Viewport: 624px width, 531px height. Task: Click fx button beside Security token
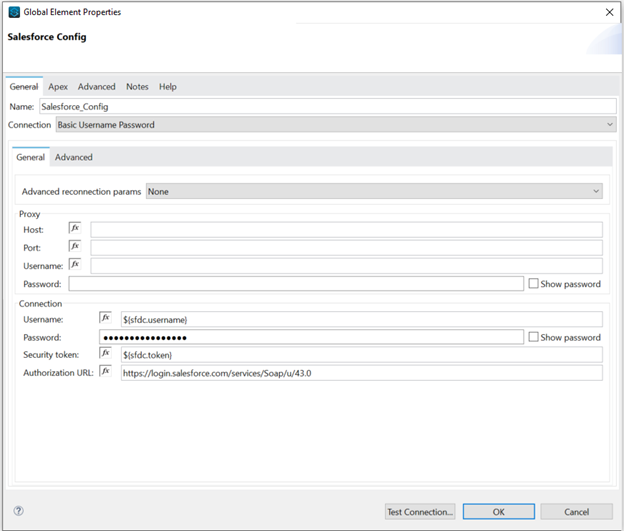[x=105, y=354]
